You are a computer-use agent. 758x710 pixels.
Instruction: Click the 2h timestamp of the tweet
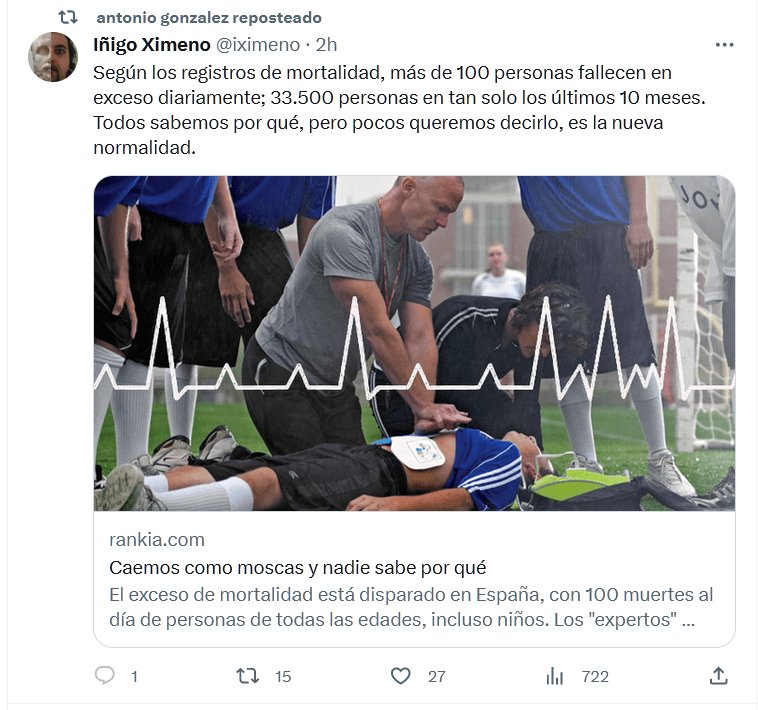tap(326, 45)
